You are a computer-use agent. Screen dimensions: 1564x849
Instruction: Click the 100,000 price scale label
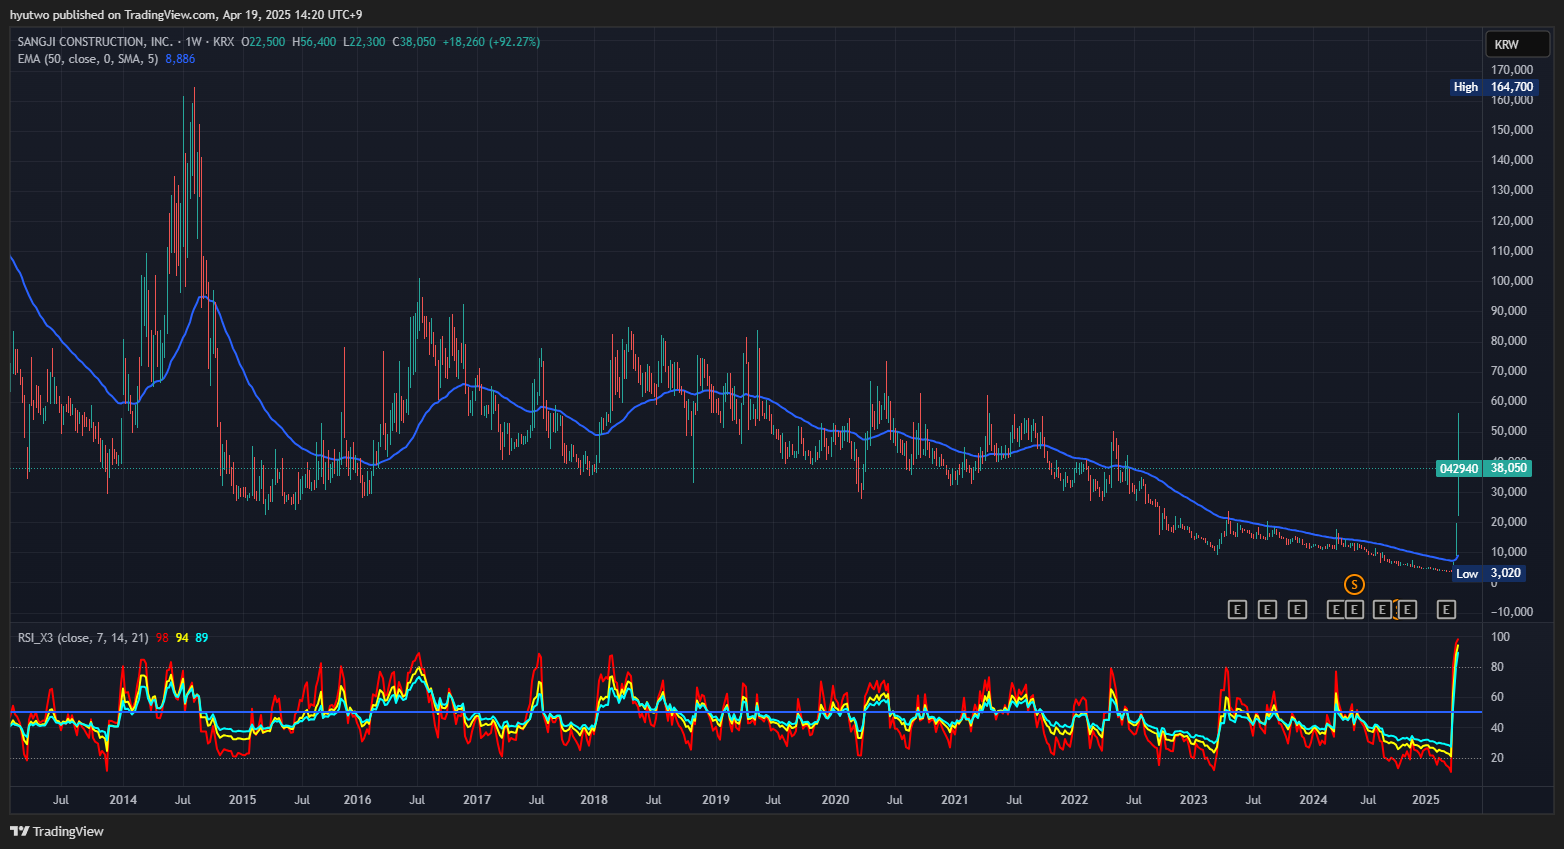1512,281
